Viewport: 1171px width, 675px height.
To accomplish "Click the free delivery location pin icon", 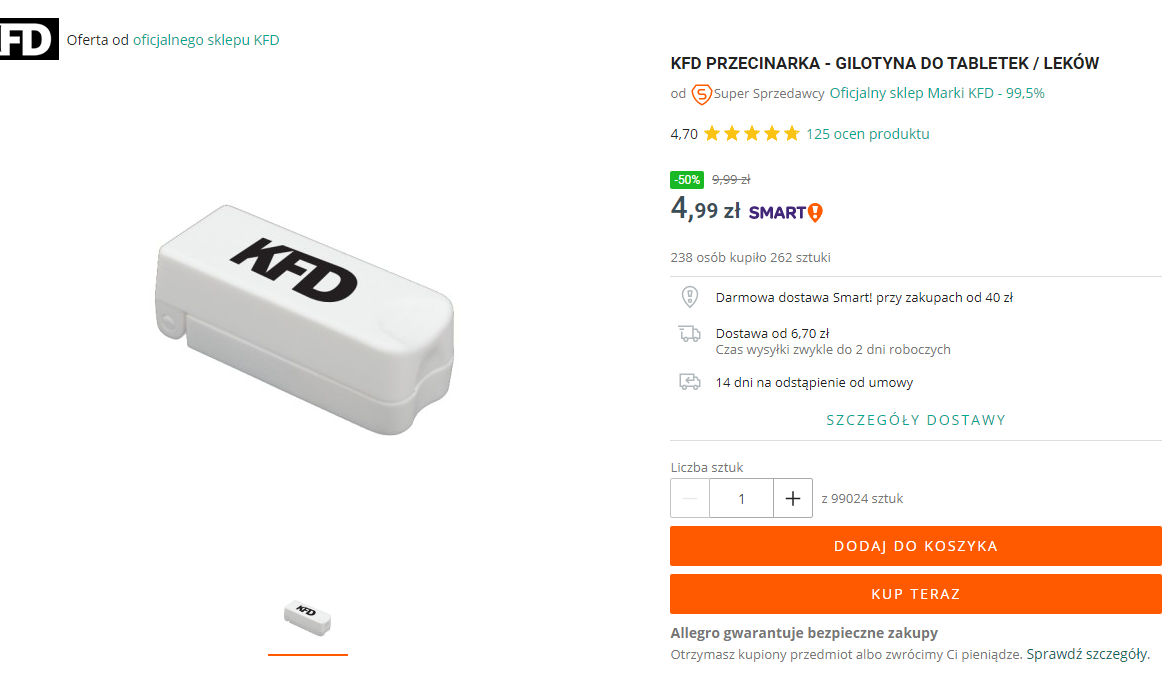I will pos(689,297).
